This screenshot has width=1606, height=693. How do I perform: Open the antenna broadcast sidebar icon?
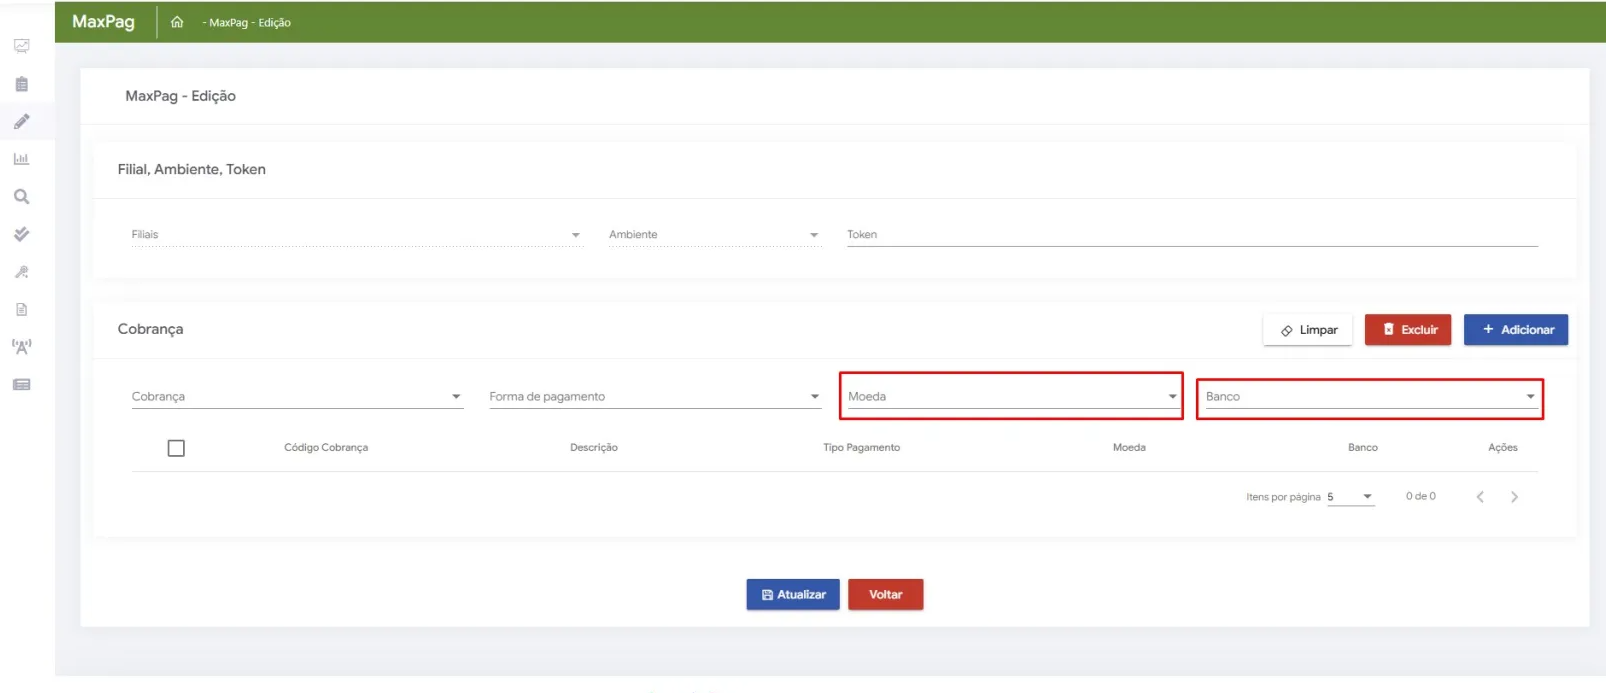coord(21,347)
